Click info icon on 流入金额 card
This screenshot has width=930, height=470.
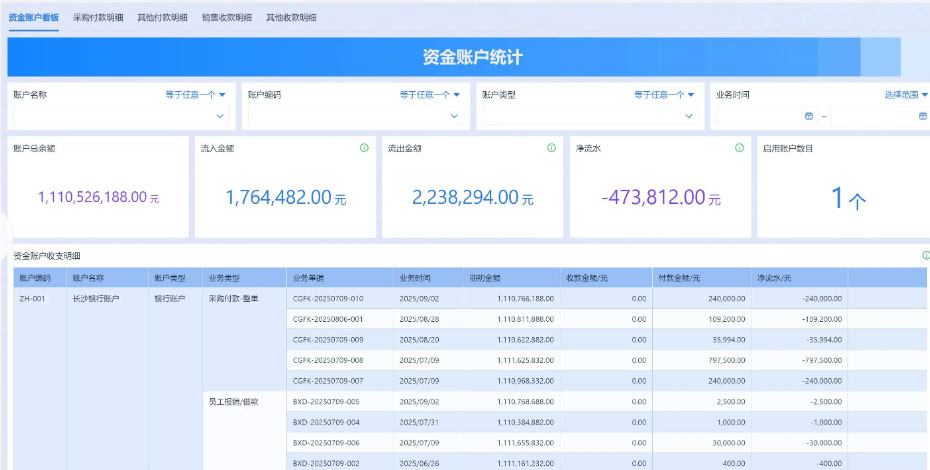tap(364, 148)
